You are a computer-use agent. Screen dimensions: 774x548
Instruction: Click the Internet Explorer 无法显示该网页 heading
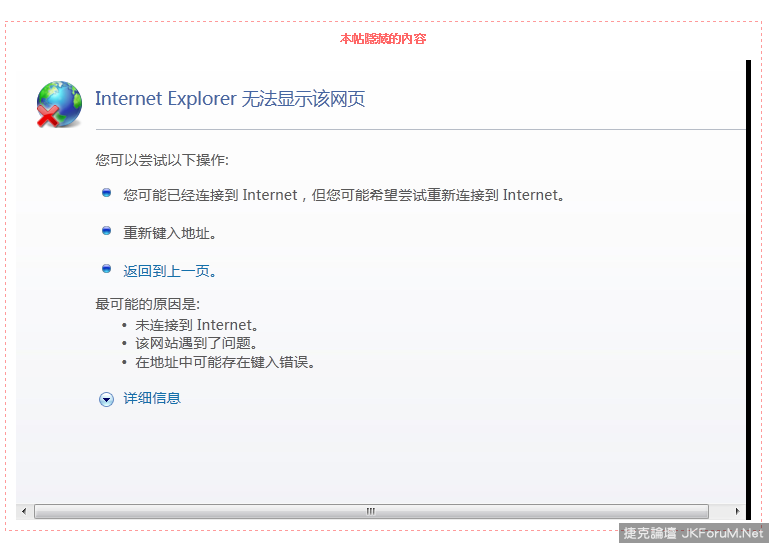230,99
